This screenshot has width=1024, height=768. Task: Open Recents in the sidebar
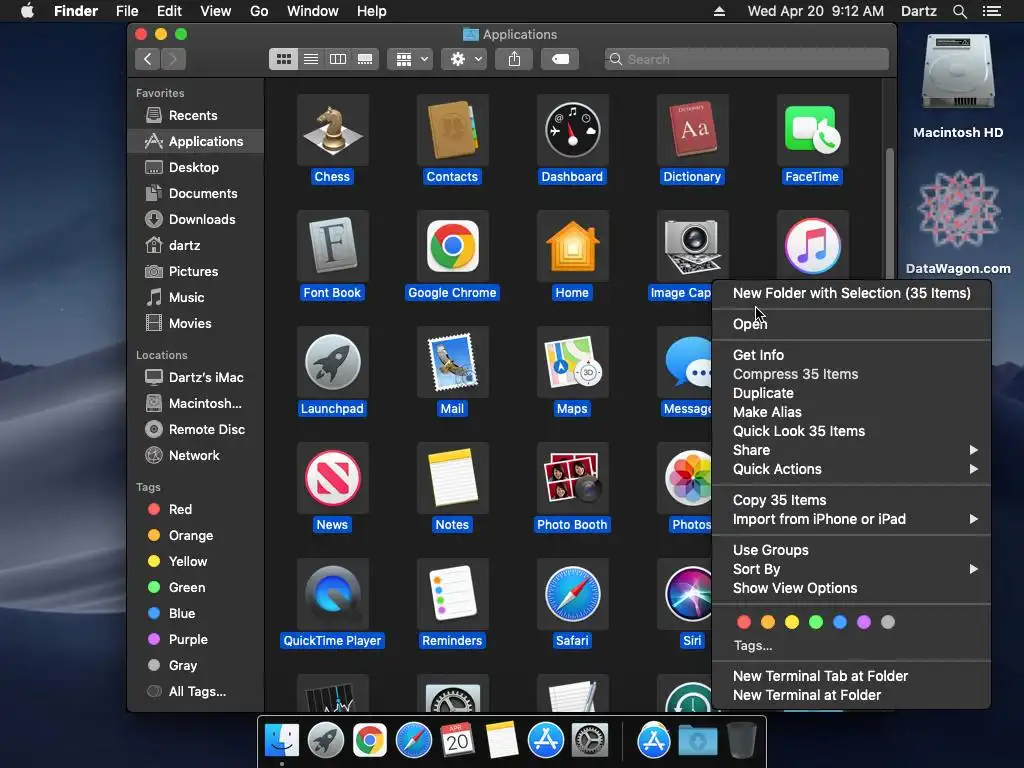pos(196,116)
